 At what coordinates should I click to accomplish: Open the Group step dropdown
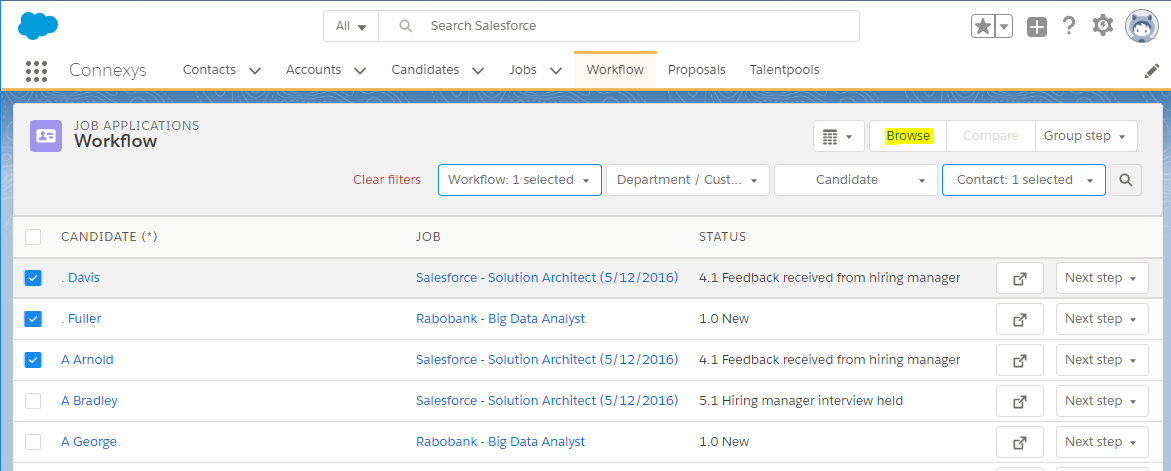(x=1086, y=136)
